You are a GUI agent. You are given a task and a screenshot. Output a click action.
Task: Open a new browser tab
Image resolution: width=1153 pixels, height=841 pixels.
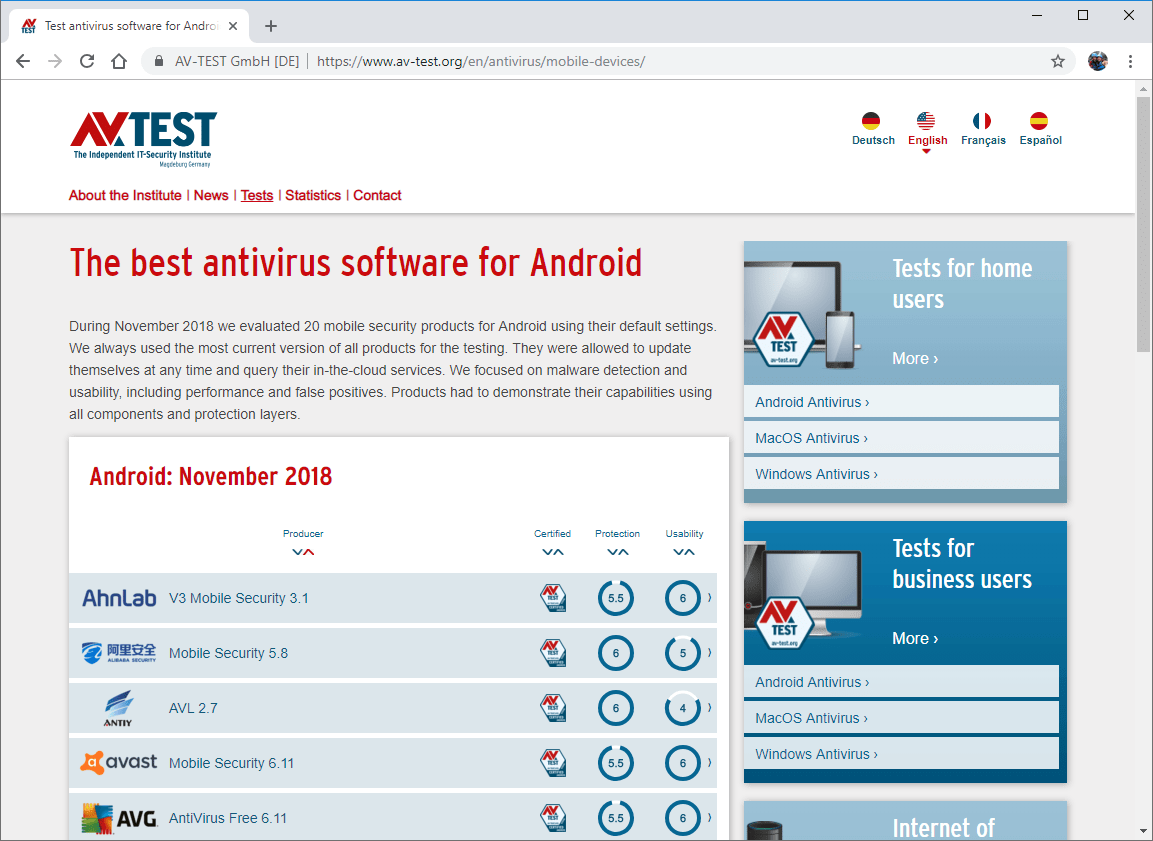271,26
